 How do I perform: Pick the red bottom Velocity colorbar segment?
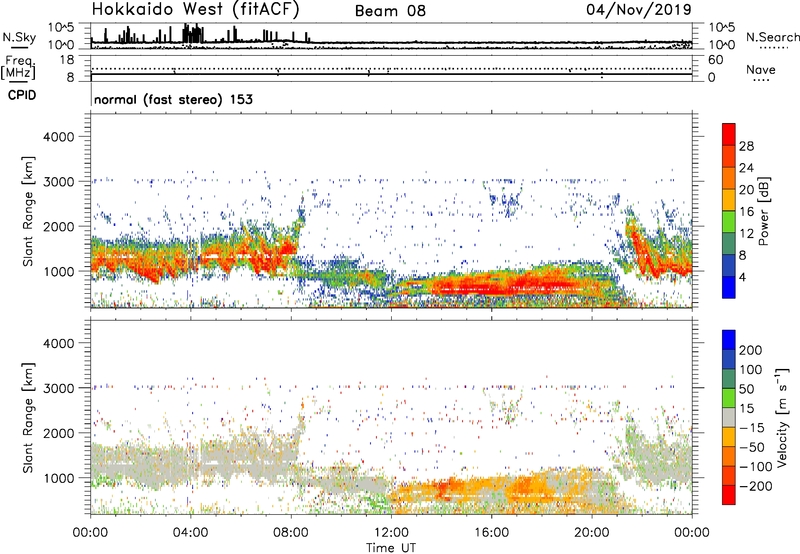[729, 495]
